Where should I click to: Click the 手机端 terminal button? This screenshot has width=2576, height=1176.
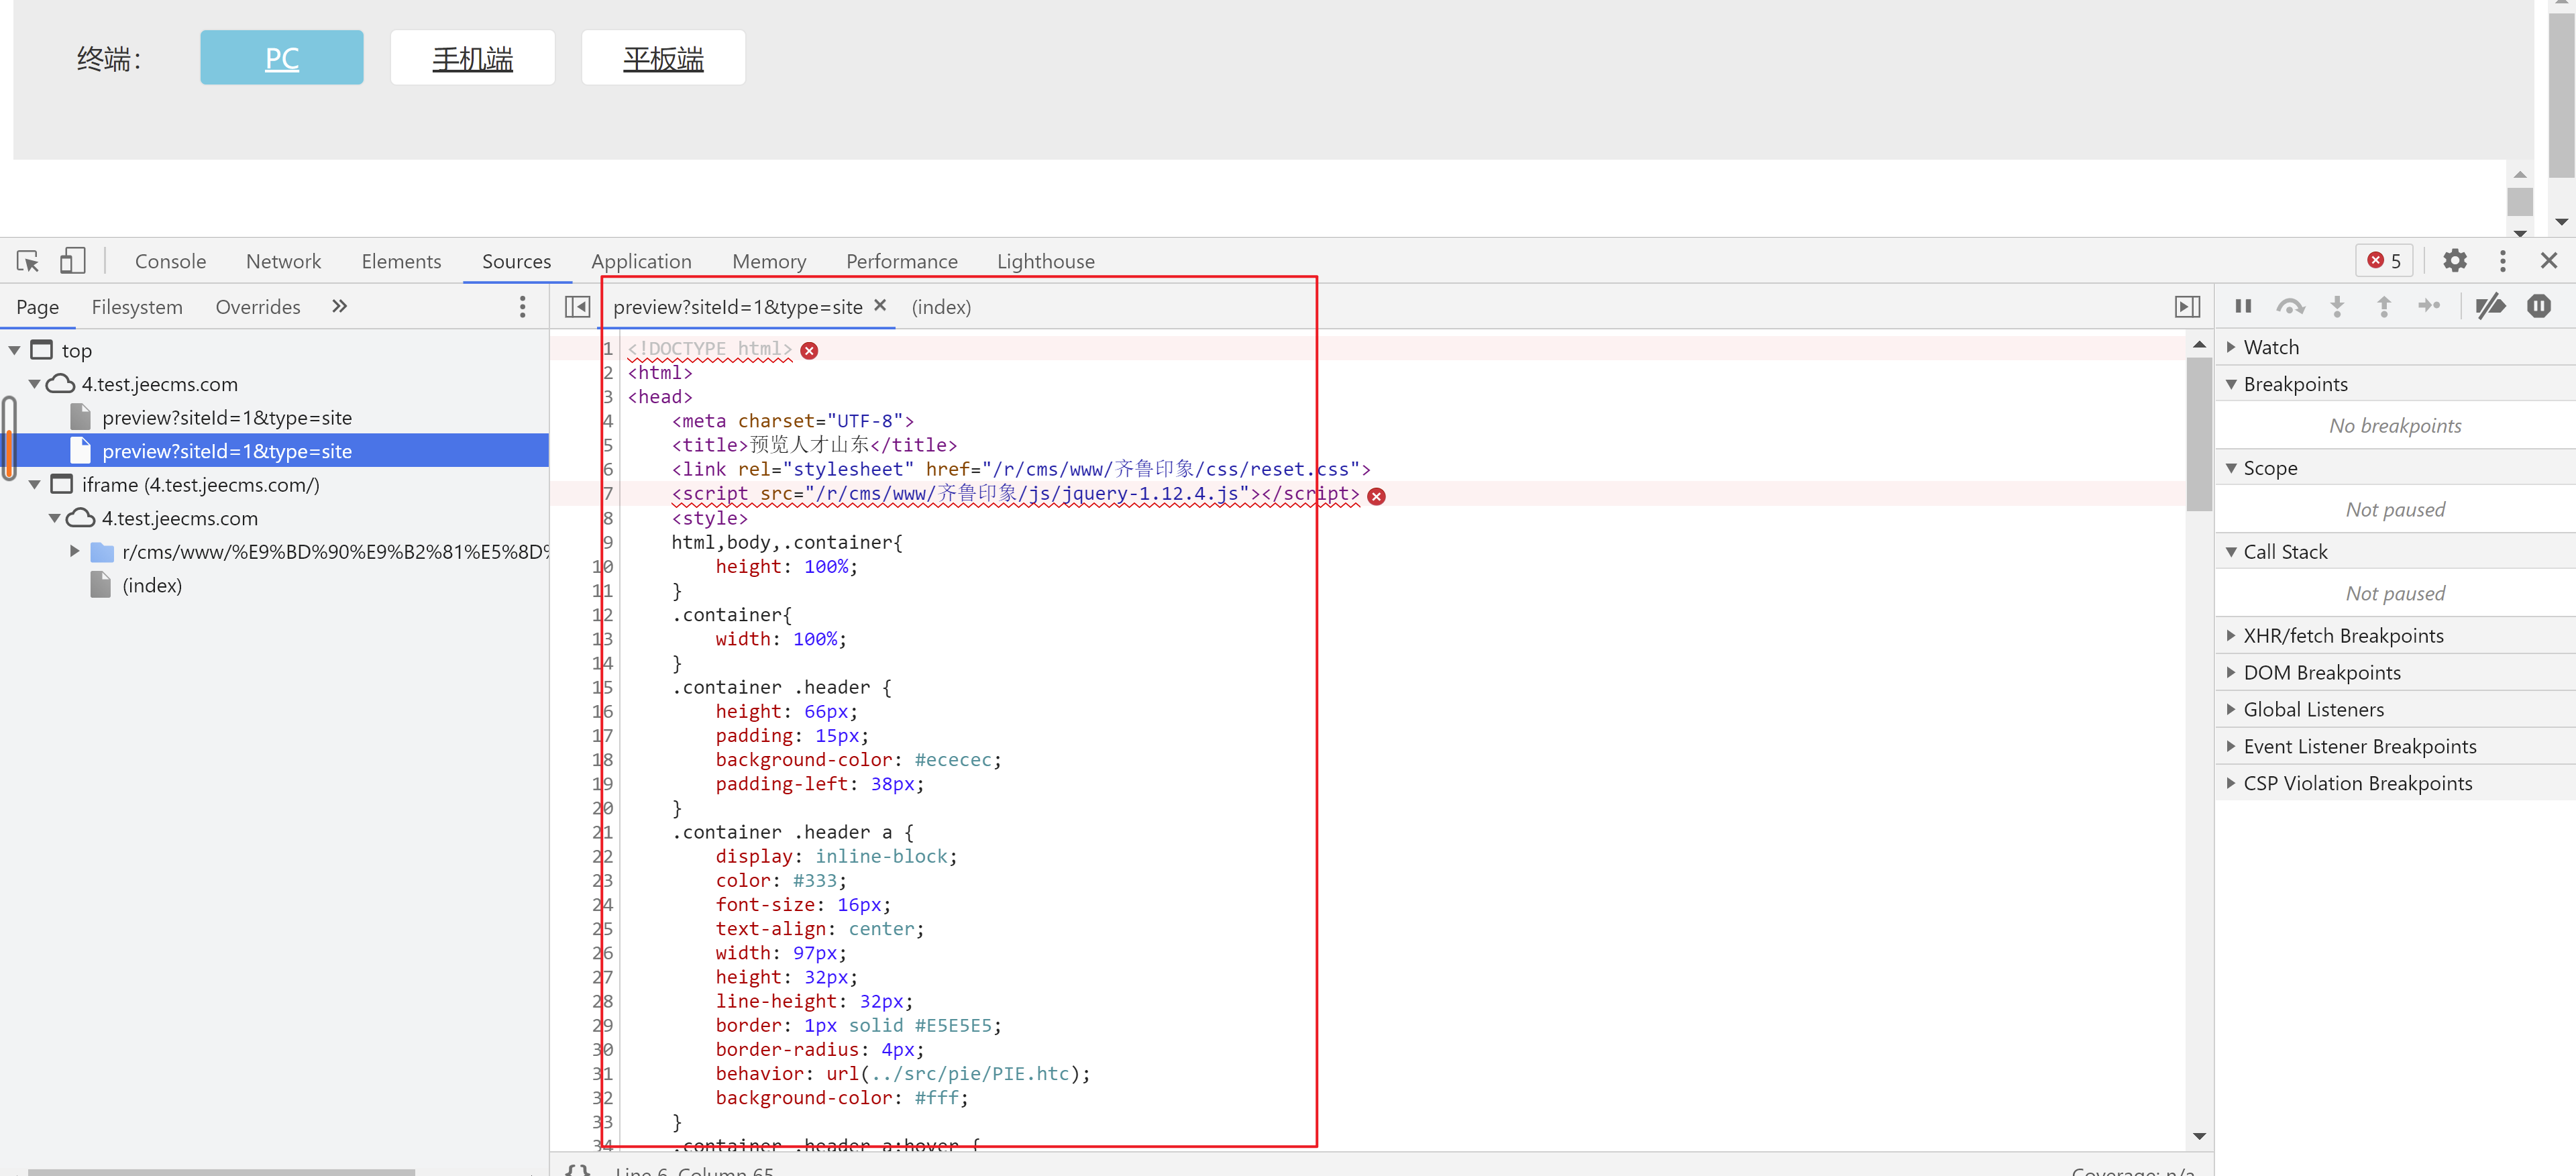click(472, 58)
